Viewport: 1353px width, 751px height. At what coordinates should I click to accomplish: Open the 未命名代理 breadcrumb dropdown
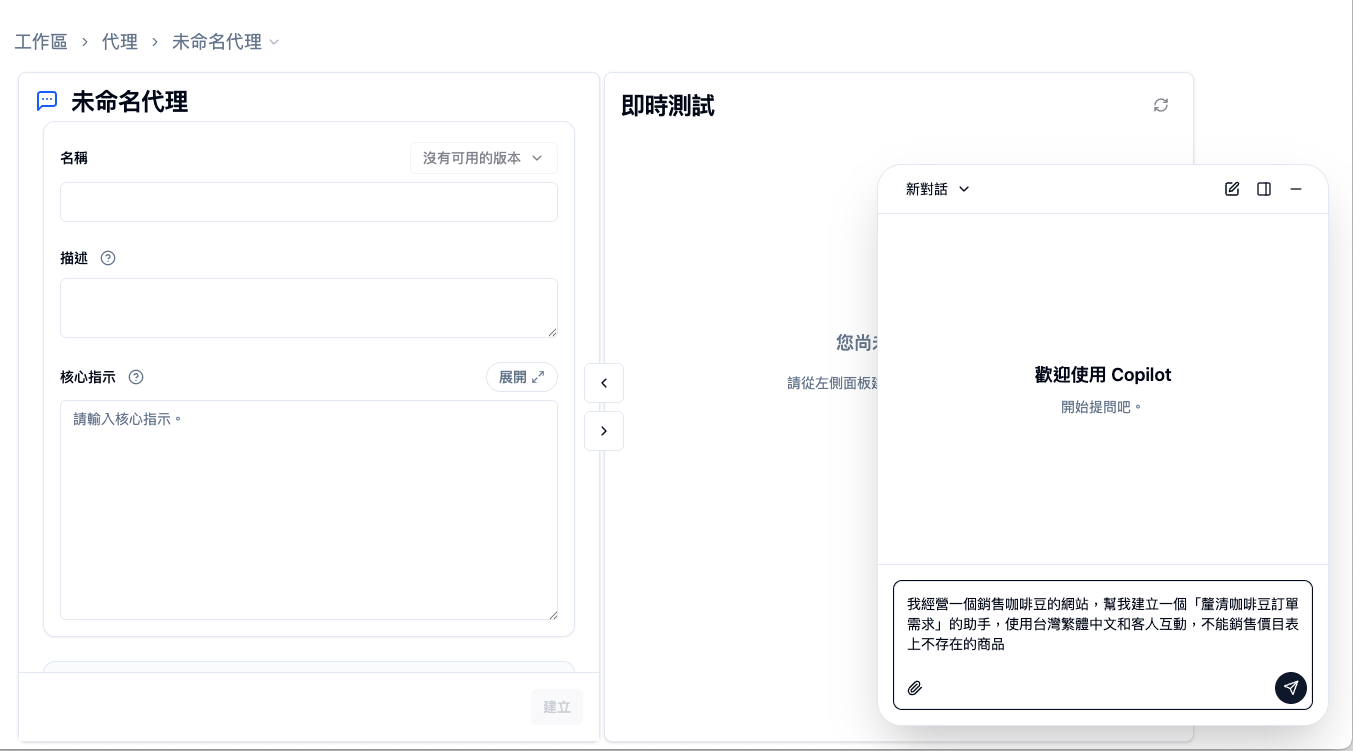coord(226,42)
